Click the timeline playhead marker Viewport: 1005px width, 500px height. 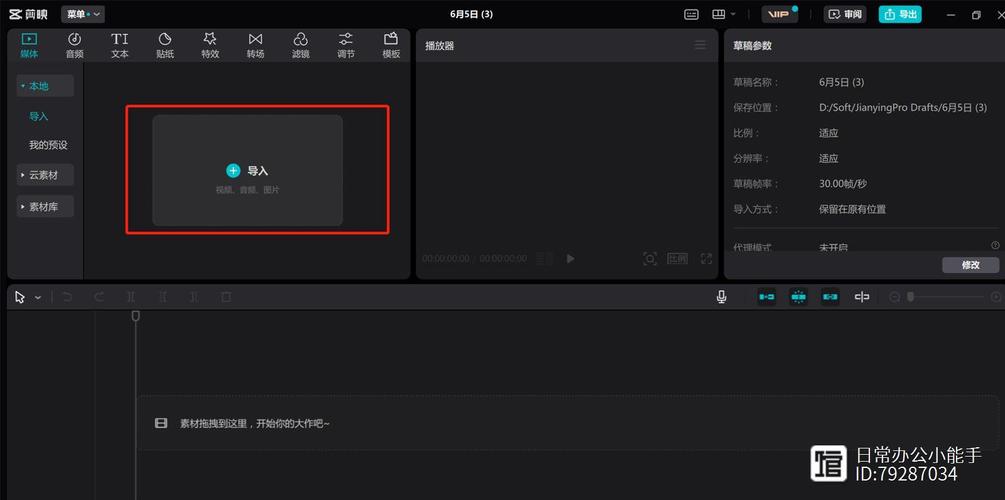[x=135, y=315]
